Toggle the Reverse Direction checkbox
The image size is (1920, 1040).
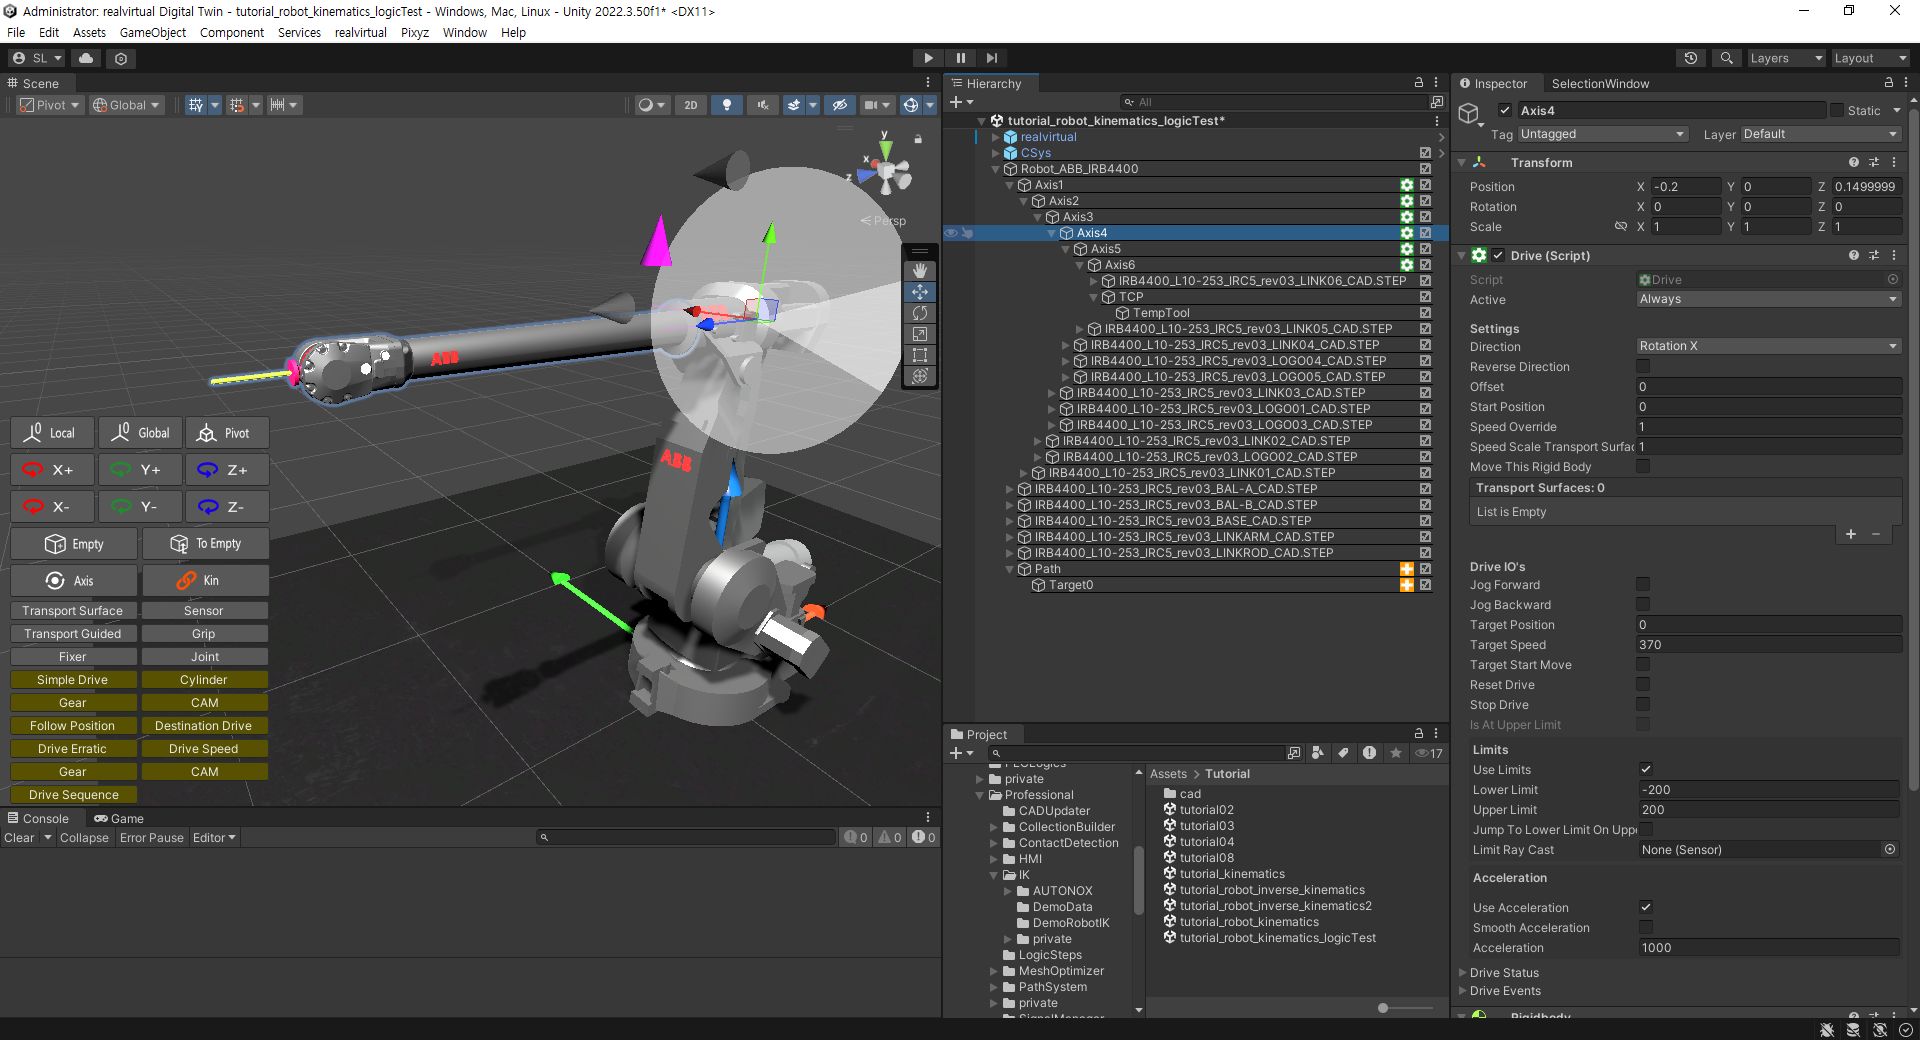(x=1643, y=367)
